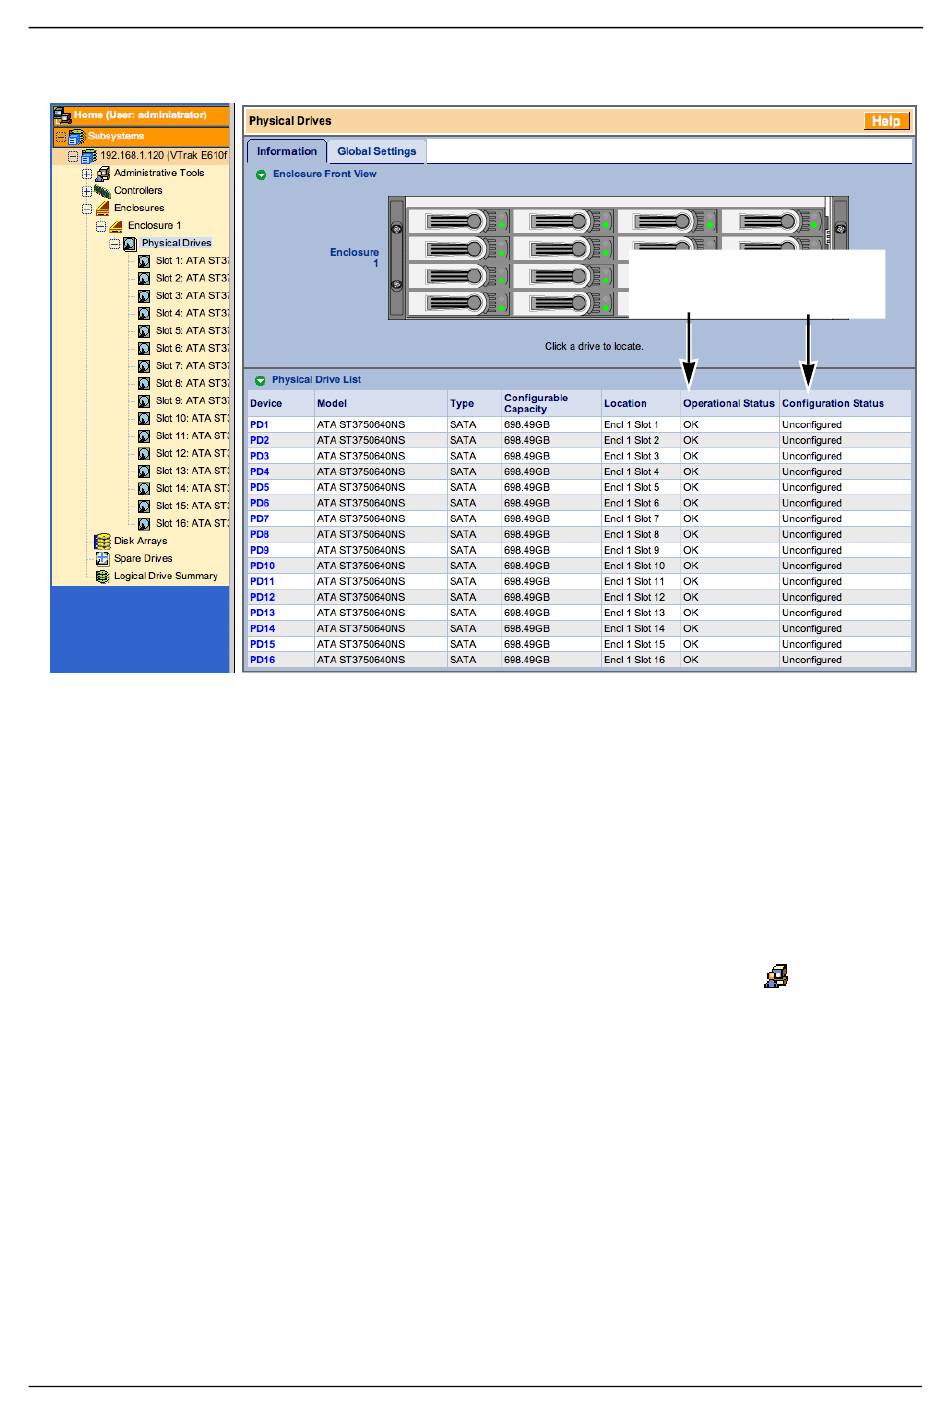Click the Home icon in the tree
This screenshot has height=1414, width=950.
tap(62, 115)
